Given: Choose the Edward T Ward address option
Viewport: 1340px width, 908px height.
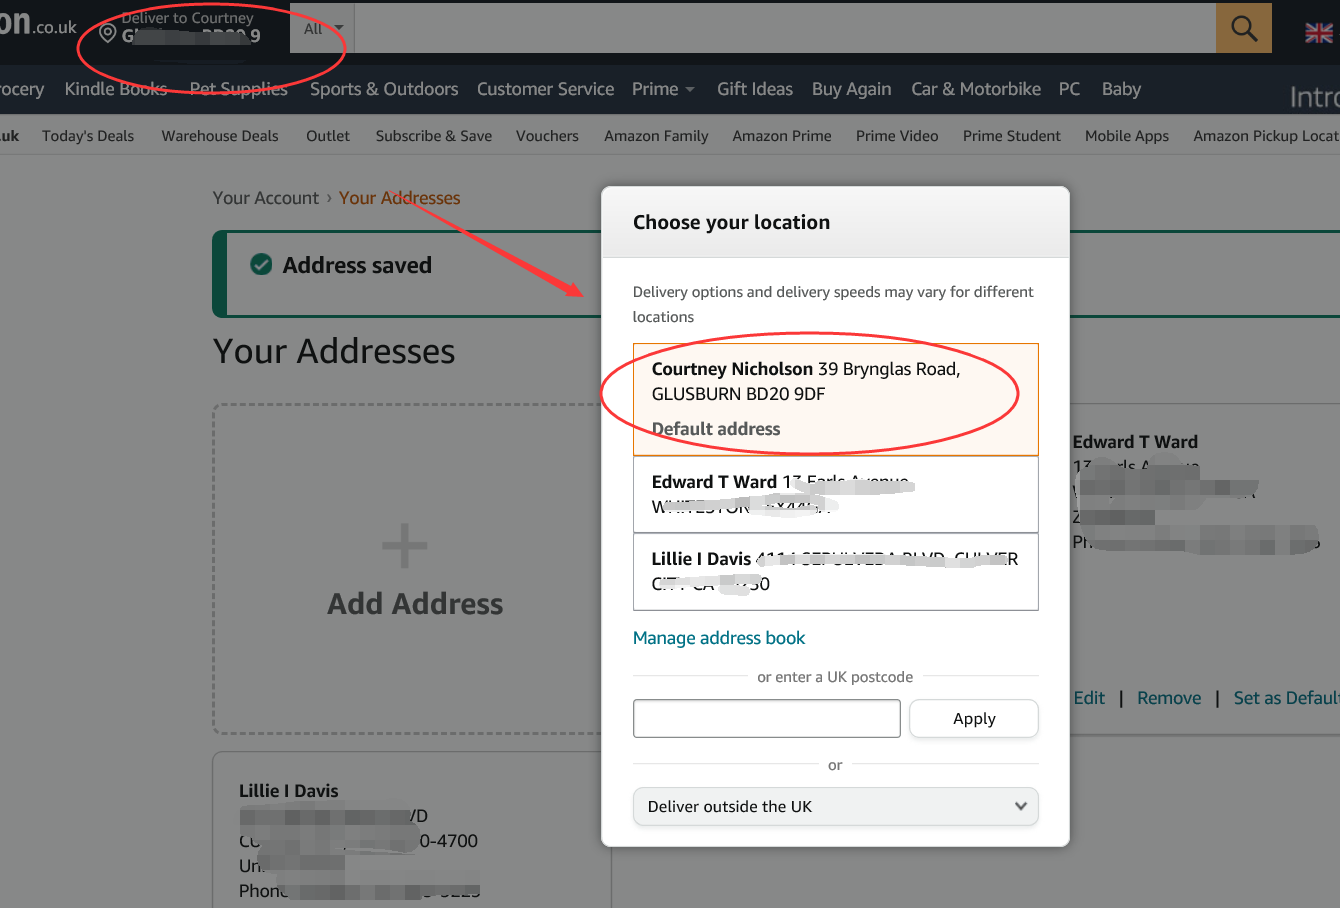Looking at the screenshot, I should point(836,494).
